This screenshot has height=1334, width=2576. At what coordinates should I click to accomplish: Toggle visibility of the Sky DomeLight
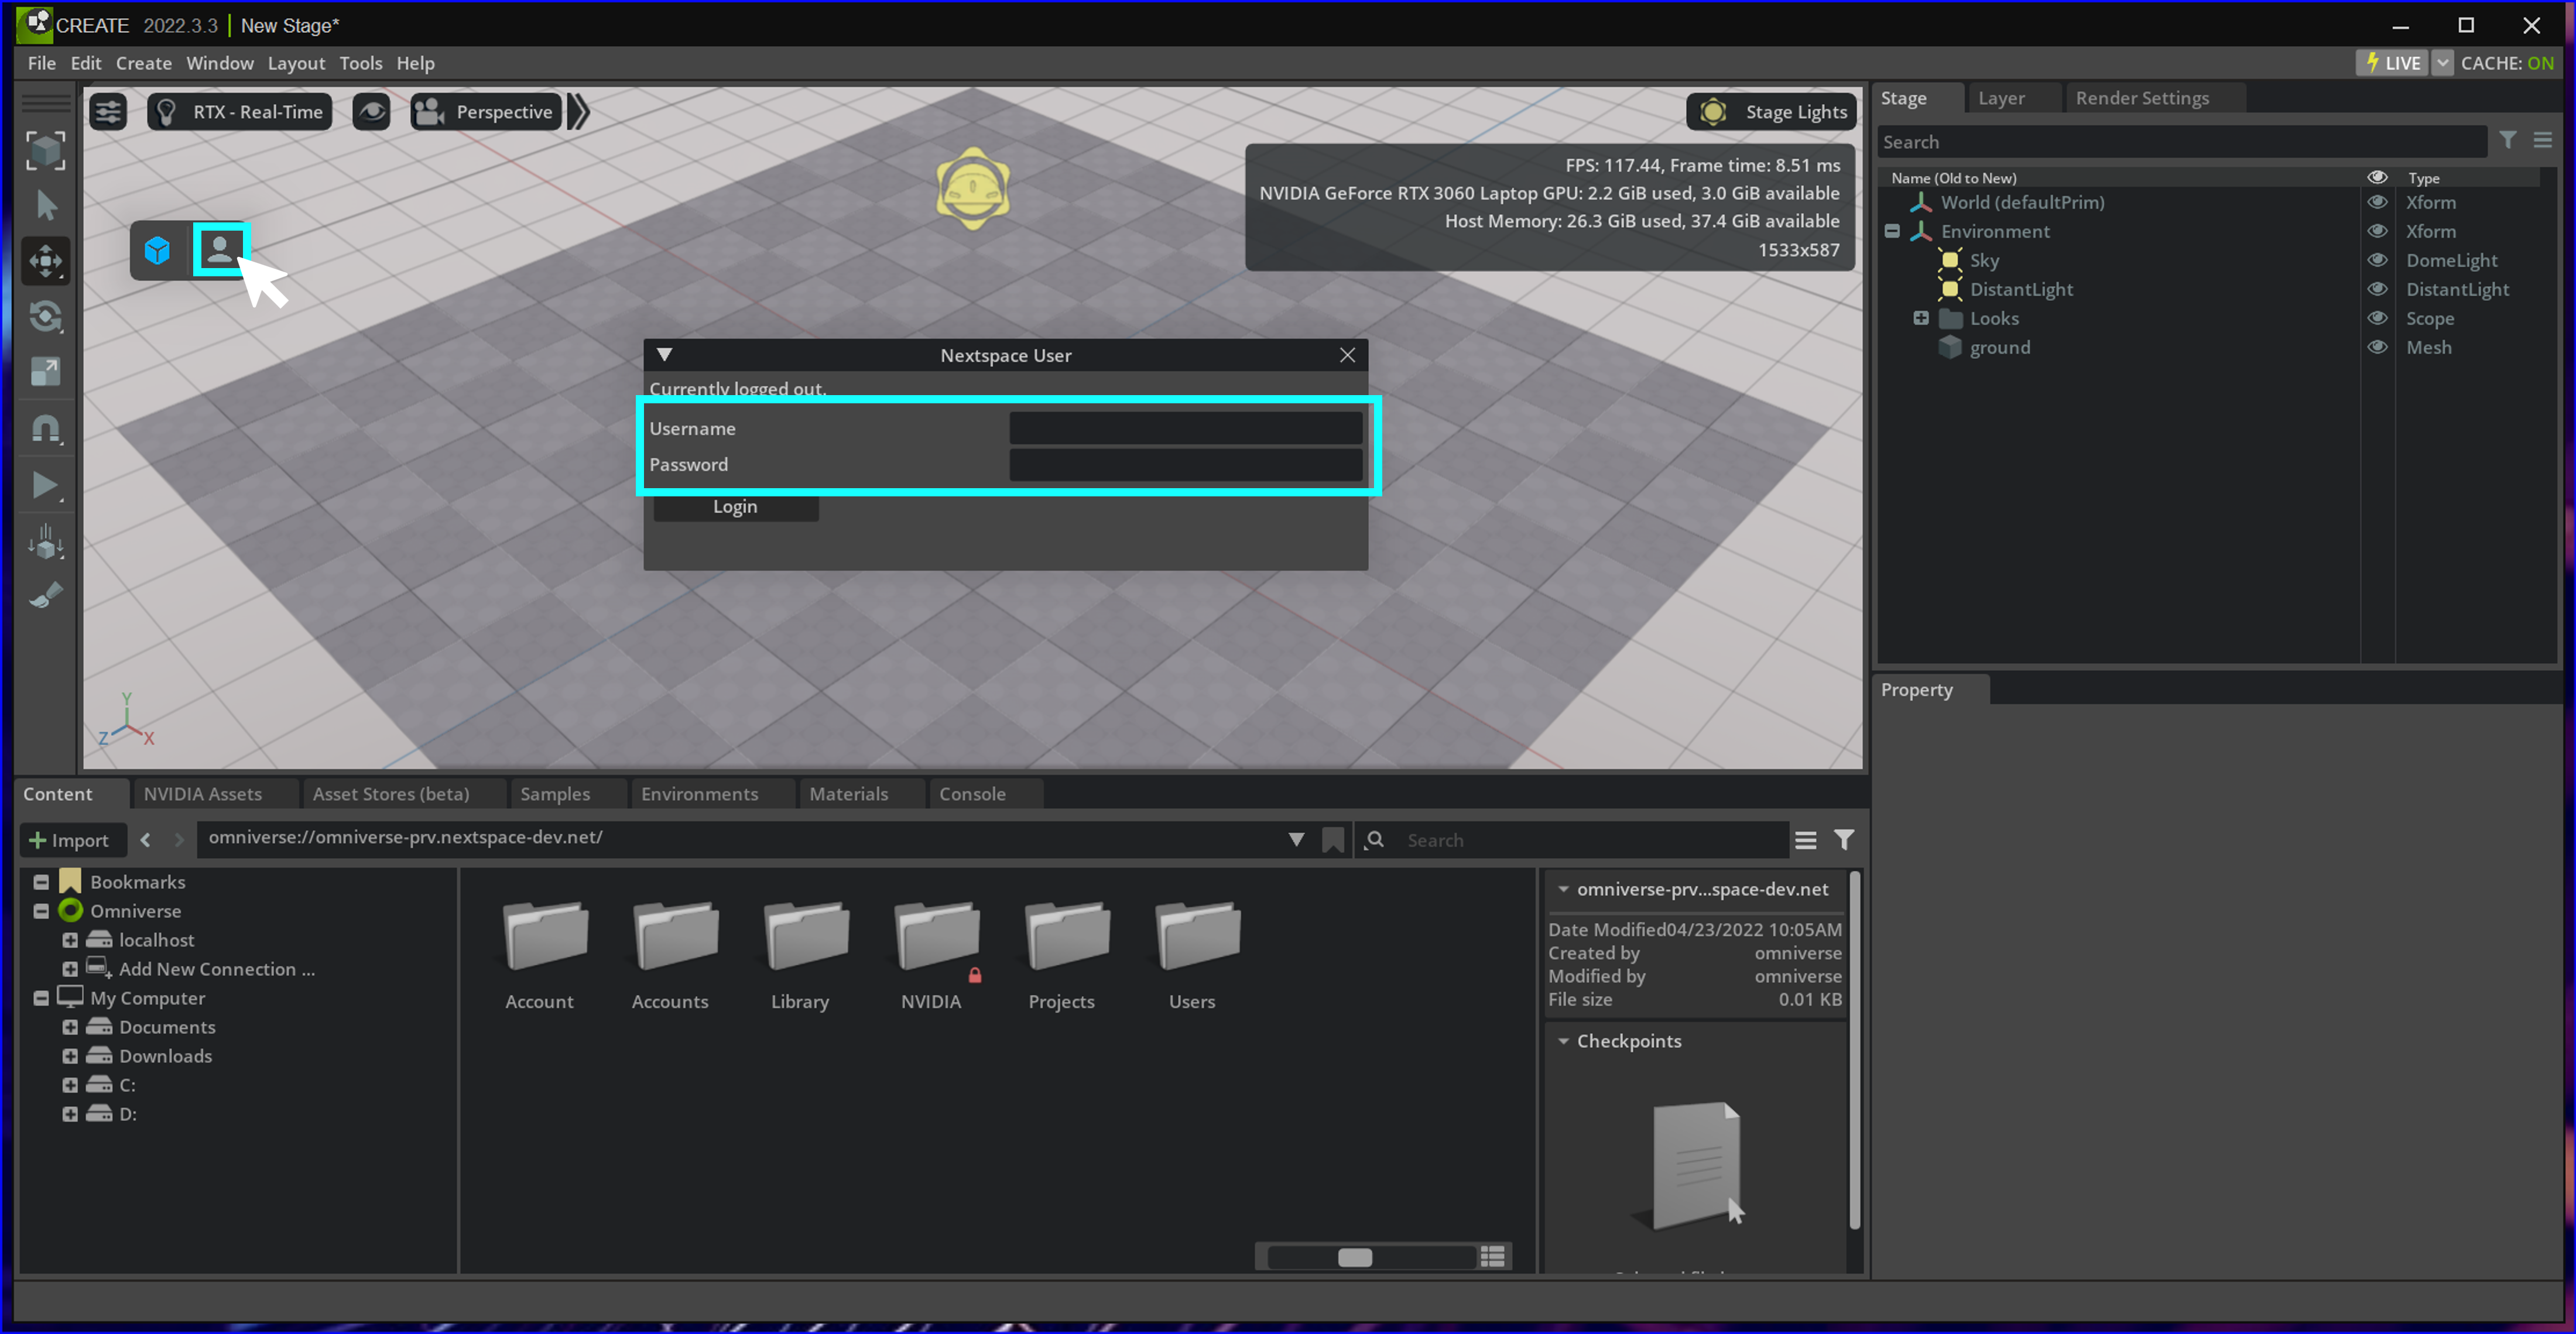(2377, 260)
